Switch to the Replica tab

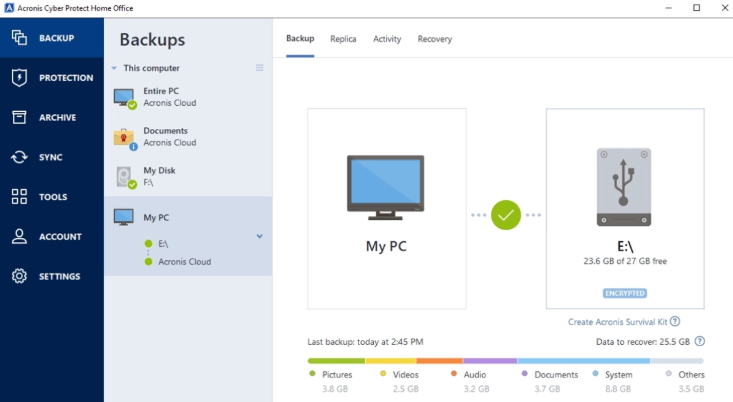343,39
